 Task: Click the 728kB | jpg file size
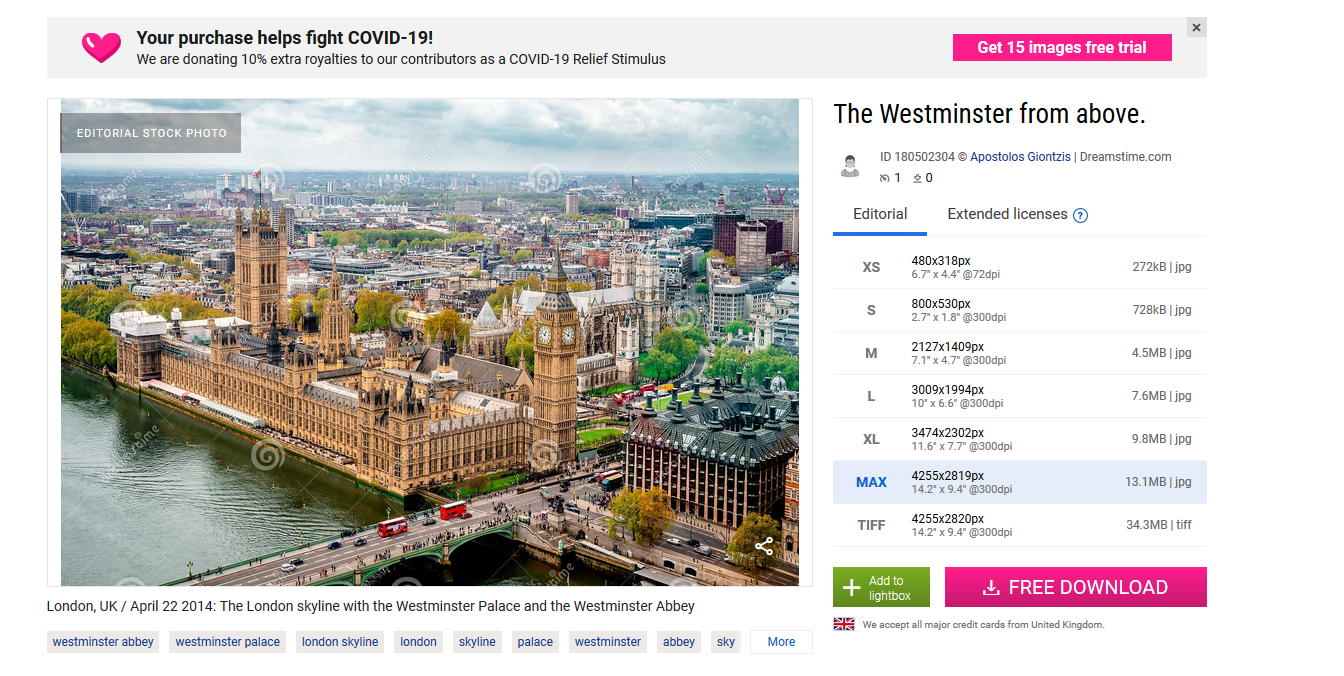point(1162,310)
